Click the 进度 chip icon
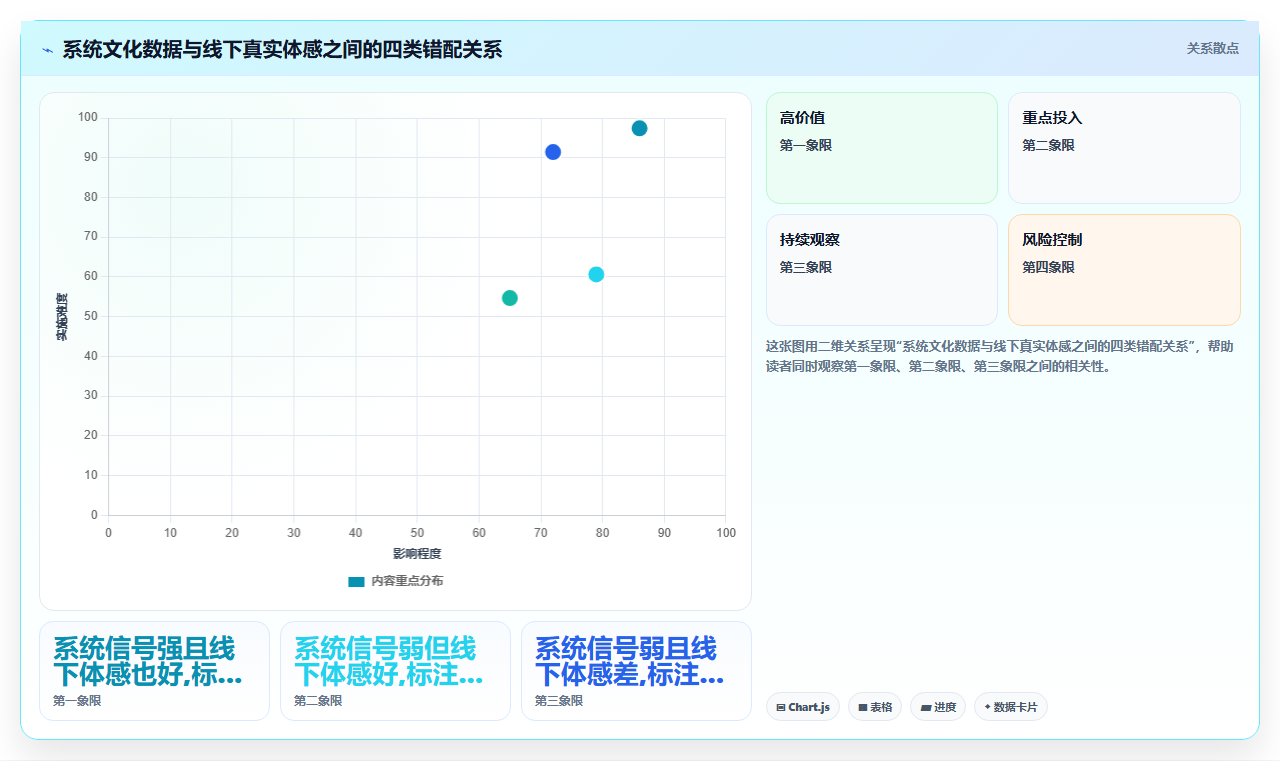1280x761 pixels. (926, 707)
